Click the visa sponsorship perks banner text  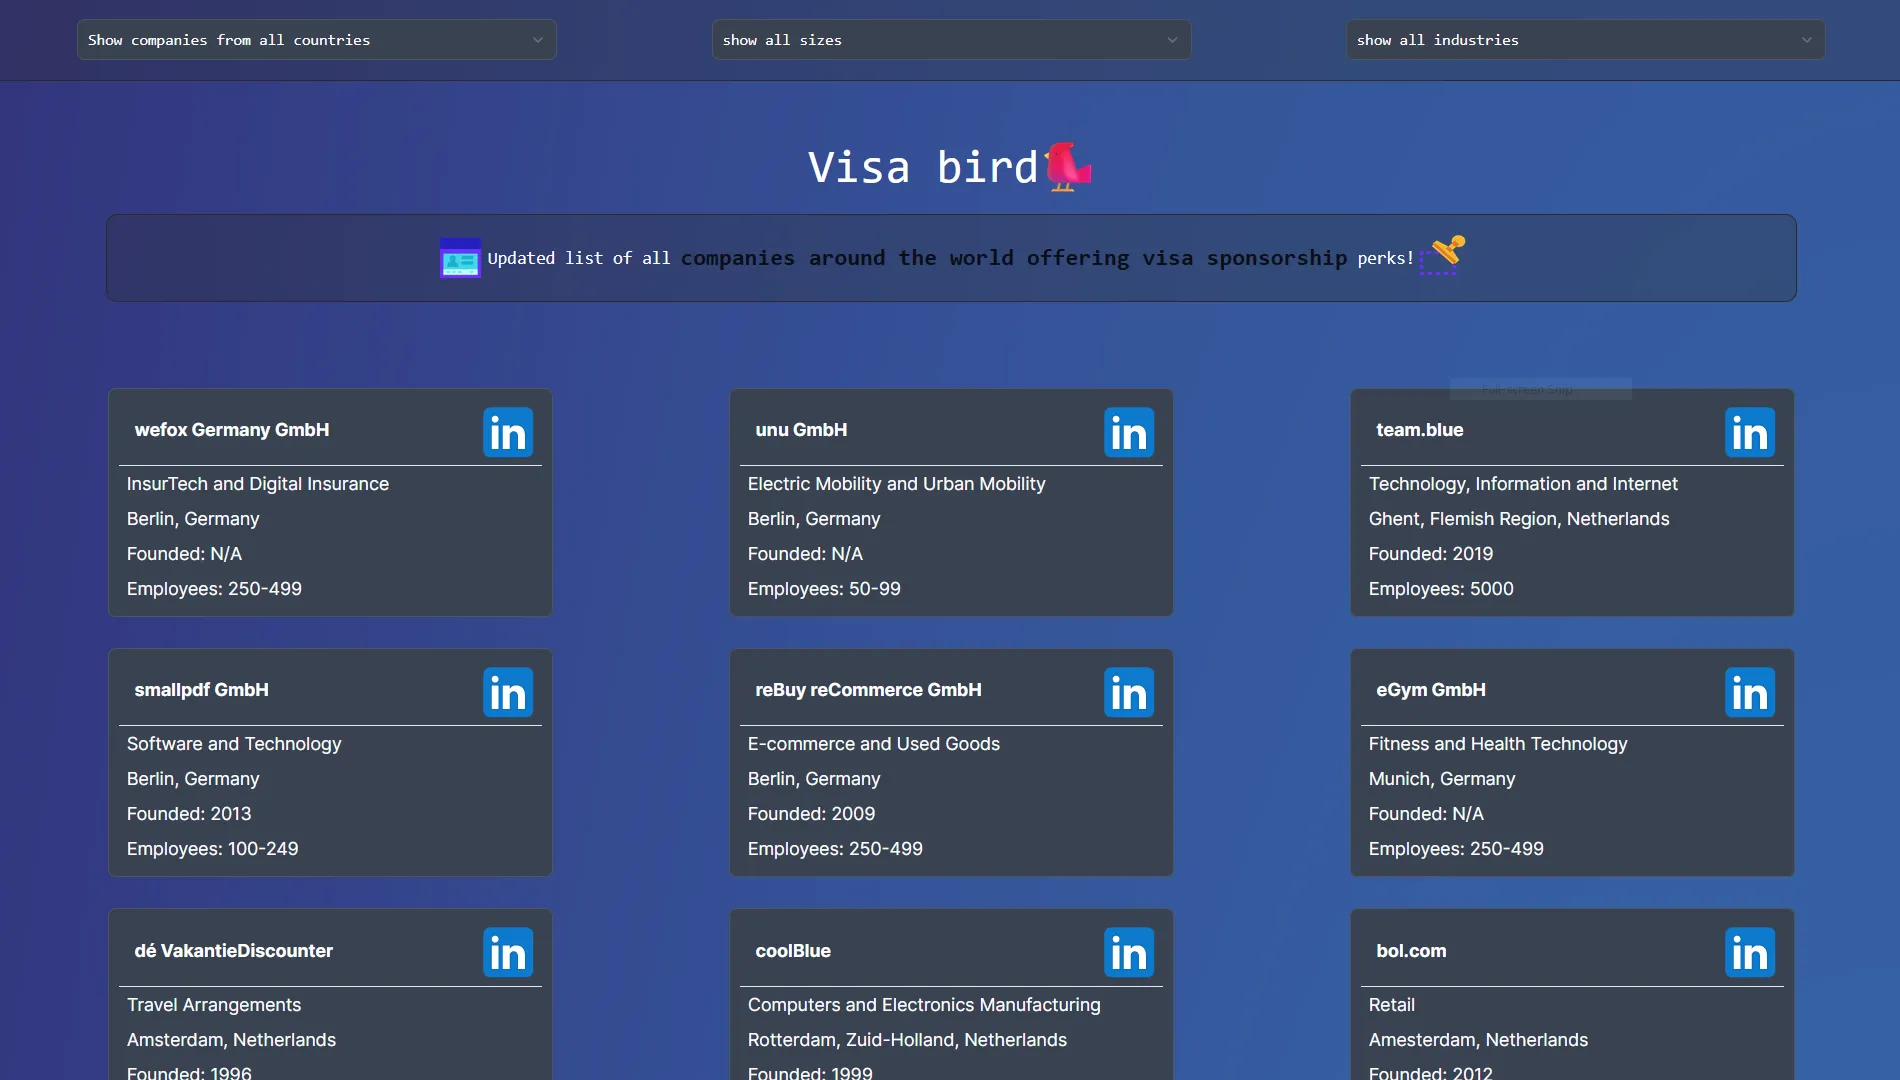click(951, 258)
